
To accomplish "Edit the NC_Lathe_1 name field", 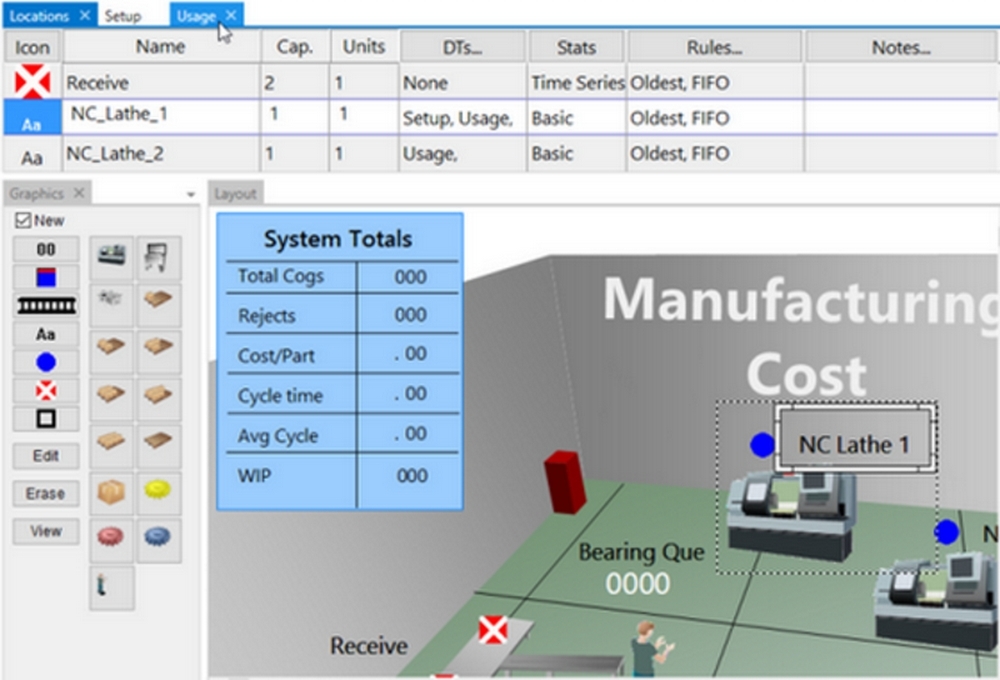I will [x=161, y=116].
